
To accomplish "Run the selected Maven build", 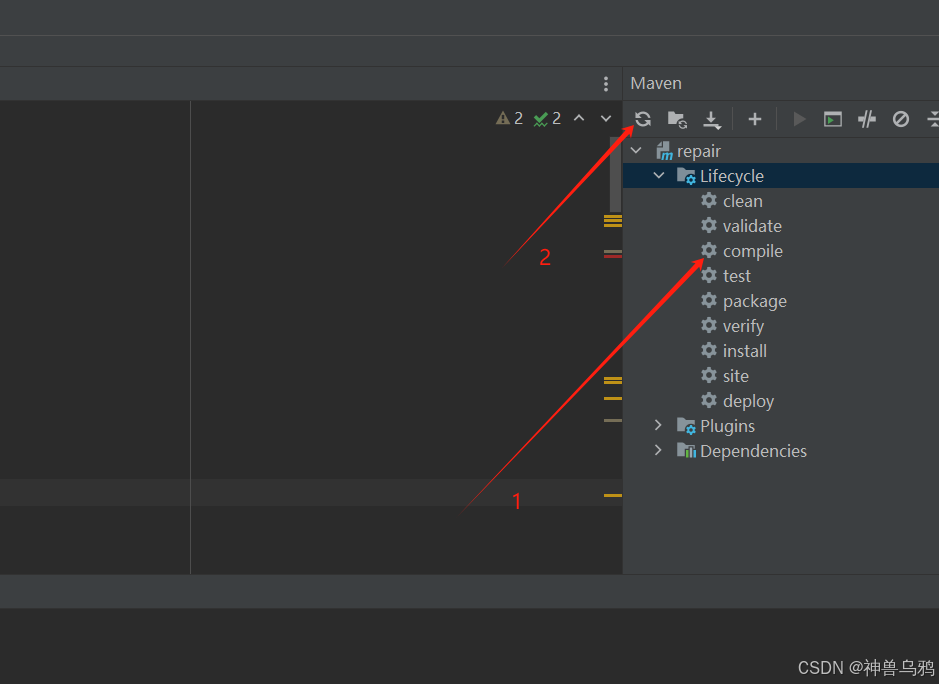I will point(799,119).
